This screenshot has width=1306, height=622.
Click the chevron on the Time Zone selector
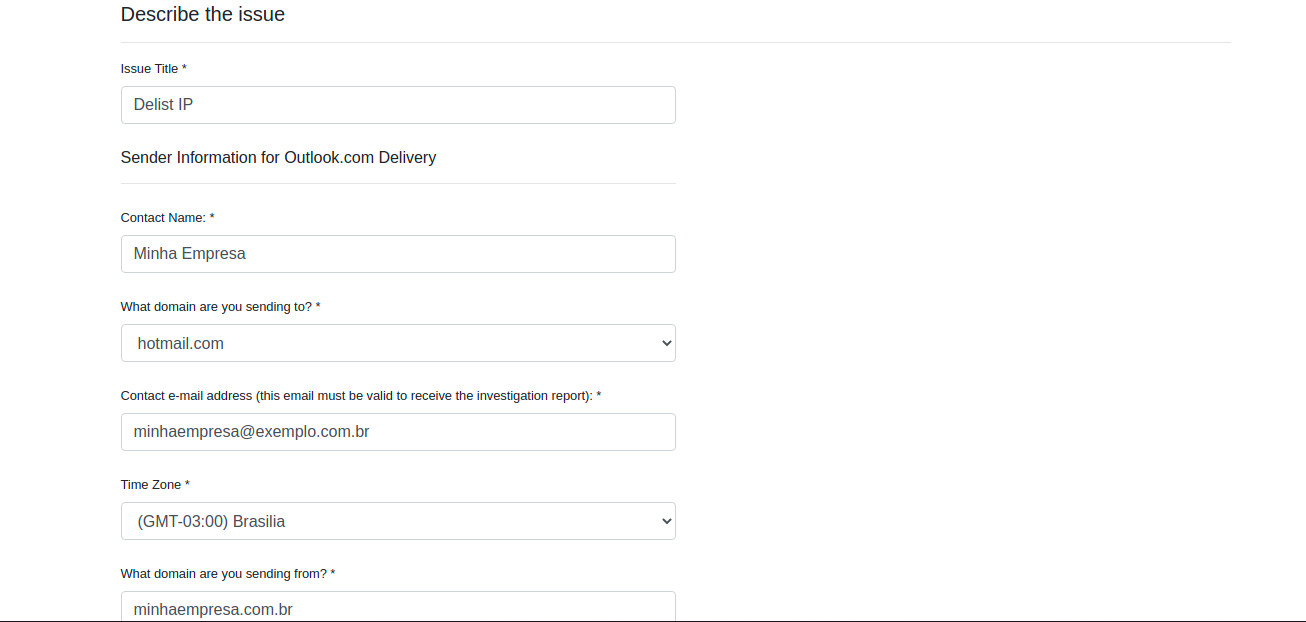click(667, 521)
